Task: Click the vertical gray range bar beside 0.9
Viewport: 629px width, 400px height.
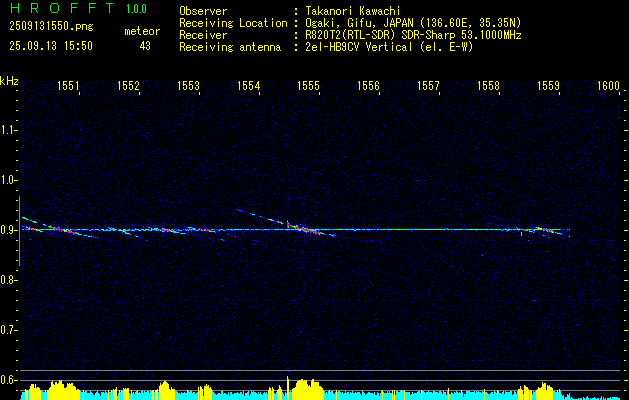Action: pyautogui.click(x=20, y=231)
